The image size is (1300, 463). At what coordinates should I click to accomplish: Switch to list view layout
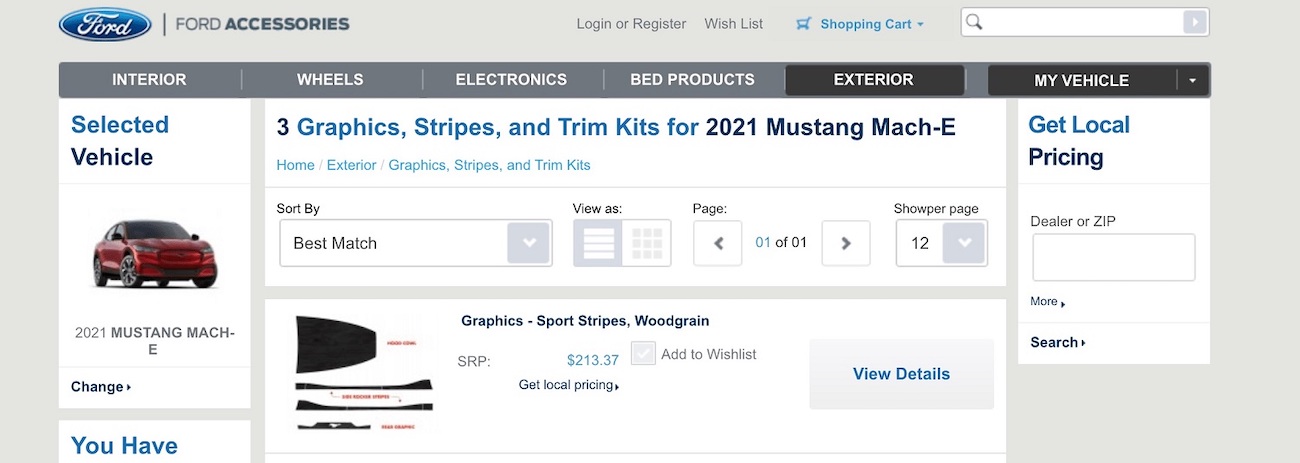pyautogui.click(x=598, y=243)
